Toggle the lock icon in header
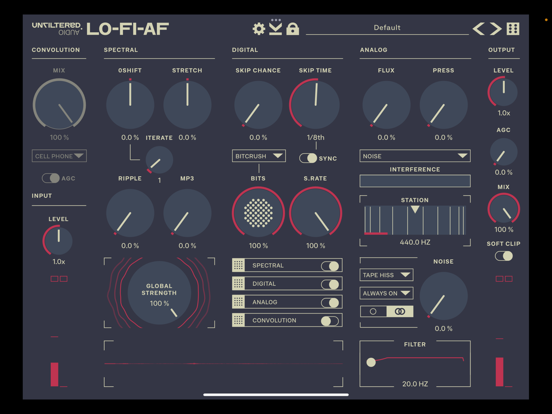The width and height of the screenshot is (552, 414). tap(293, 29)
